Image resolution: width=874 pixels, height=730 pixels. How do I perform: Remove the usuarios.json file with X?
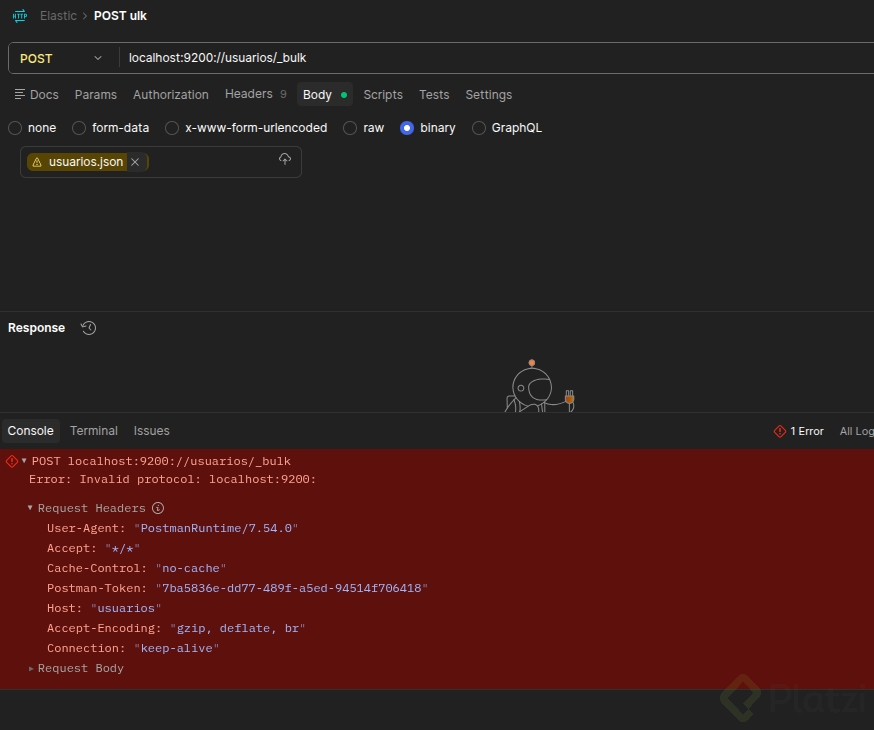click(135, 162)
